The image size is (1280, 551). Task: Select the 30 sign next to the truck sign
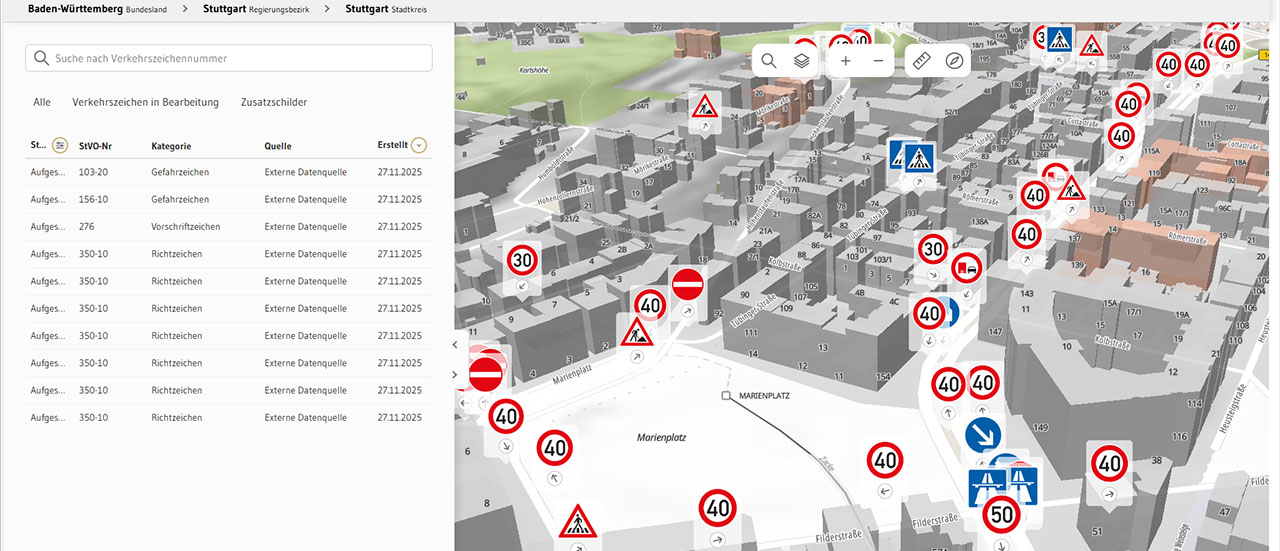[932, 249]
